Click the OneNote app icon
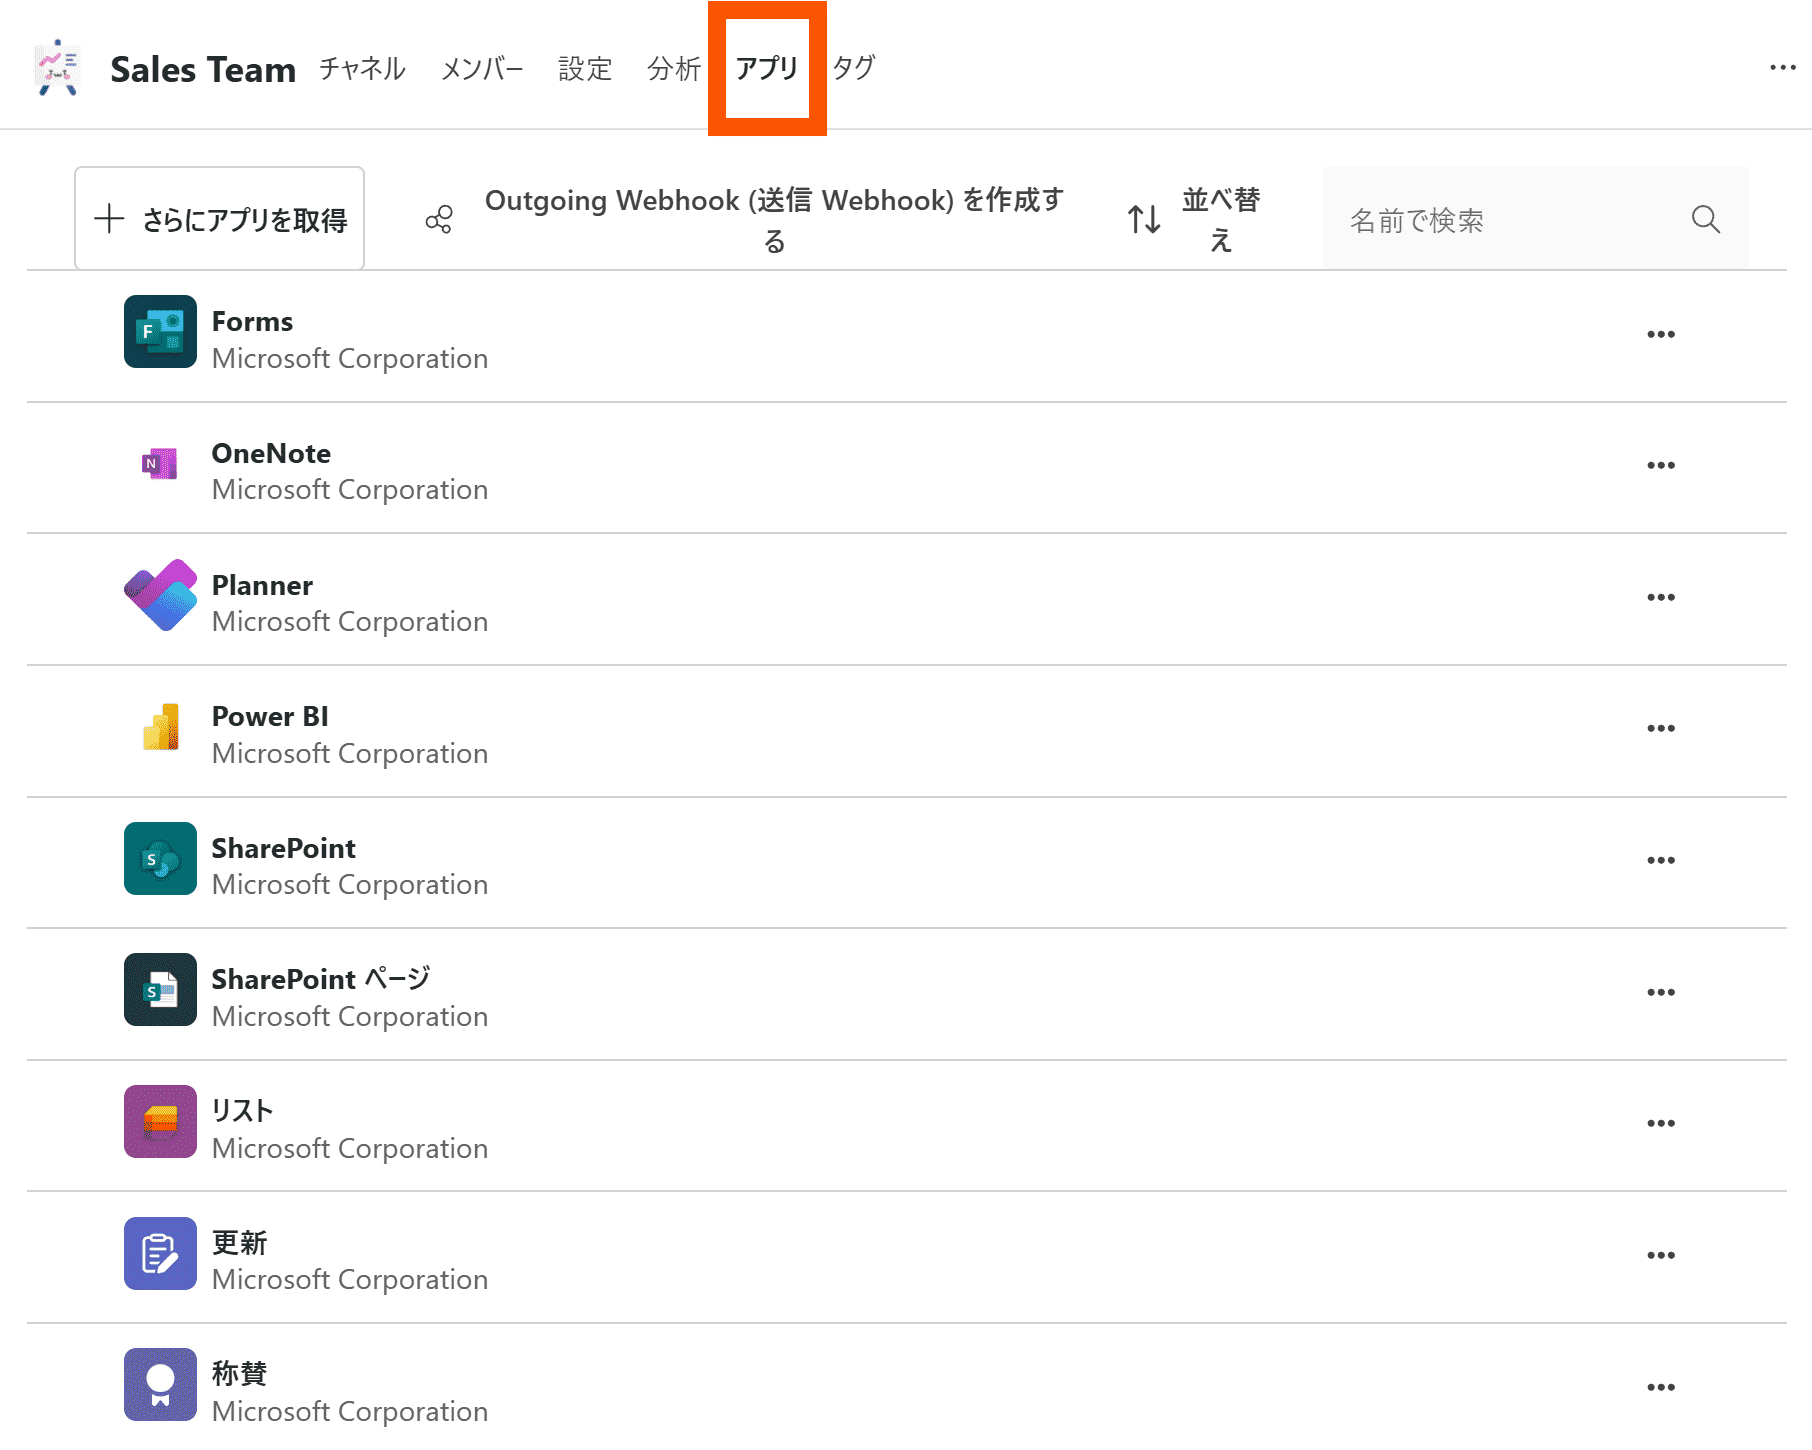This screenshot has width=1812, height=1450. click(x=160, y=464)
